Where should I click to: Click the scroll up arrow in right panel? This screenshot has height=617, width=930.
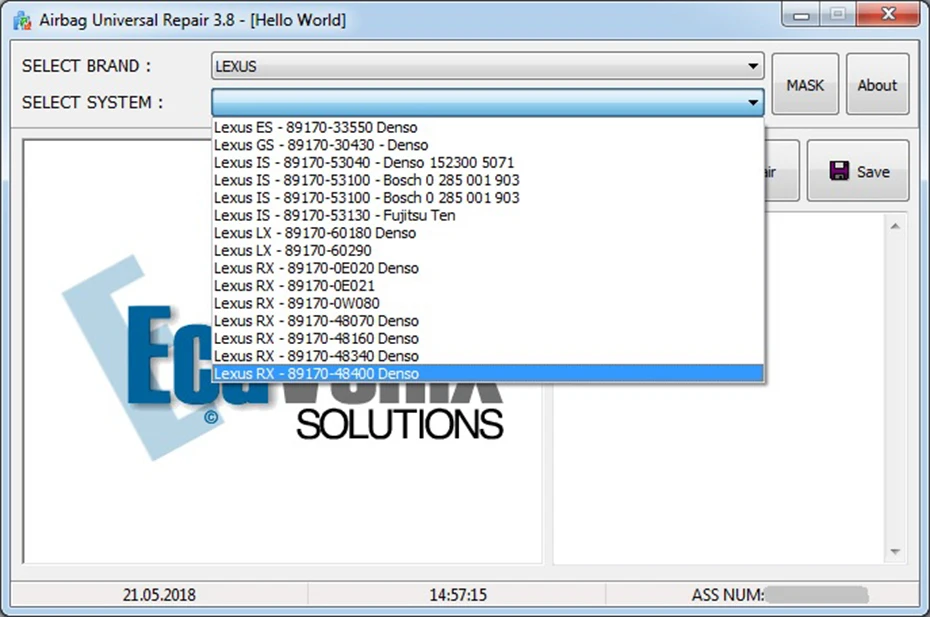click(895, 227)
